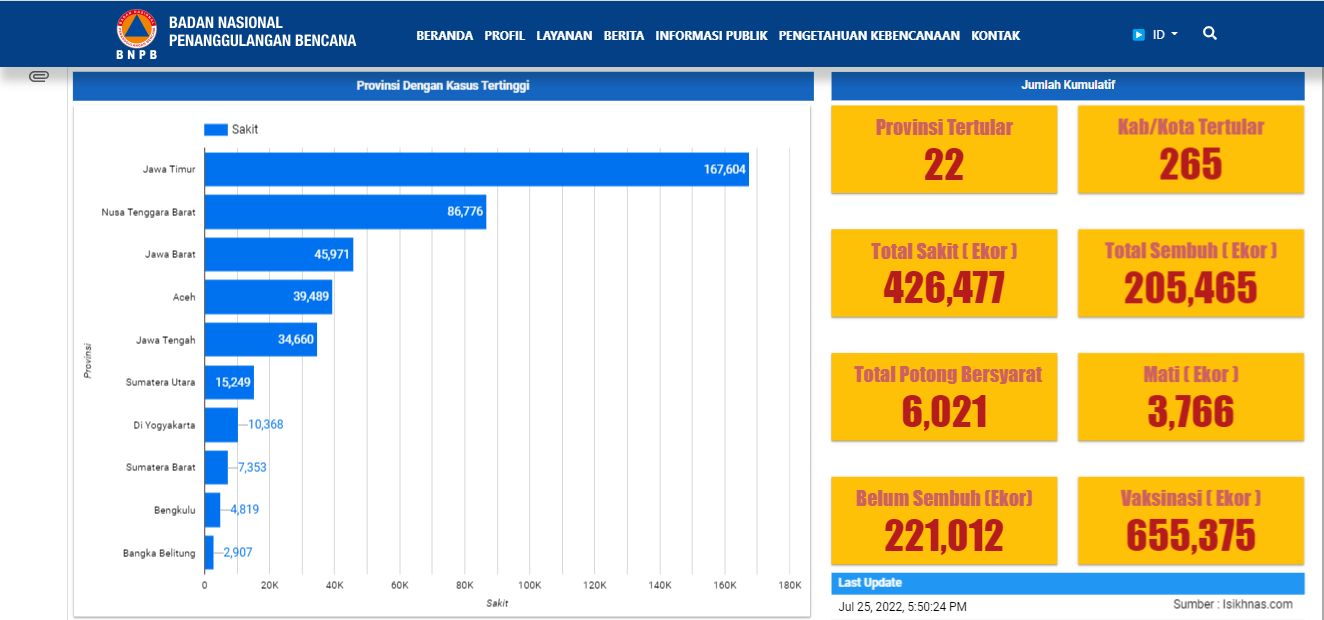Click Badan Nasional Penanggulangan Bencana title
Screen dimensions: 1324x620
[262, 32]
